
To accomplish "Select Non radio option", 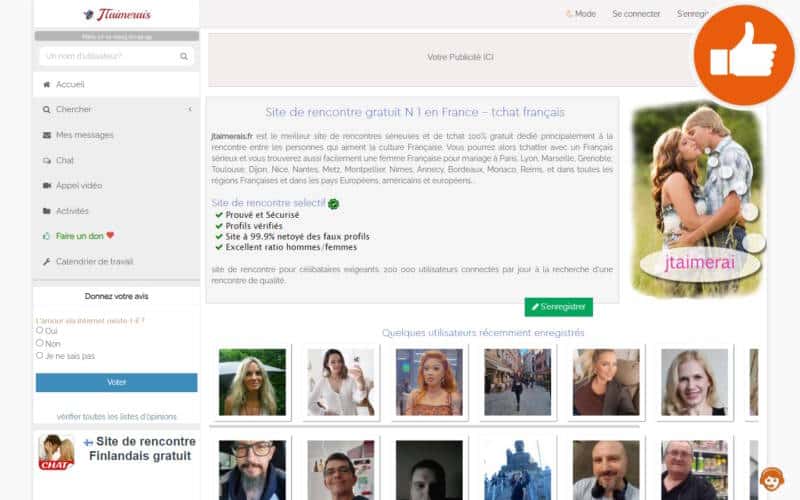I will [x=39, y=343].
